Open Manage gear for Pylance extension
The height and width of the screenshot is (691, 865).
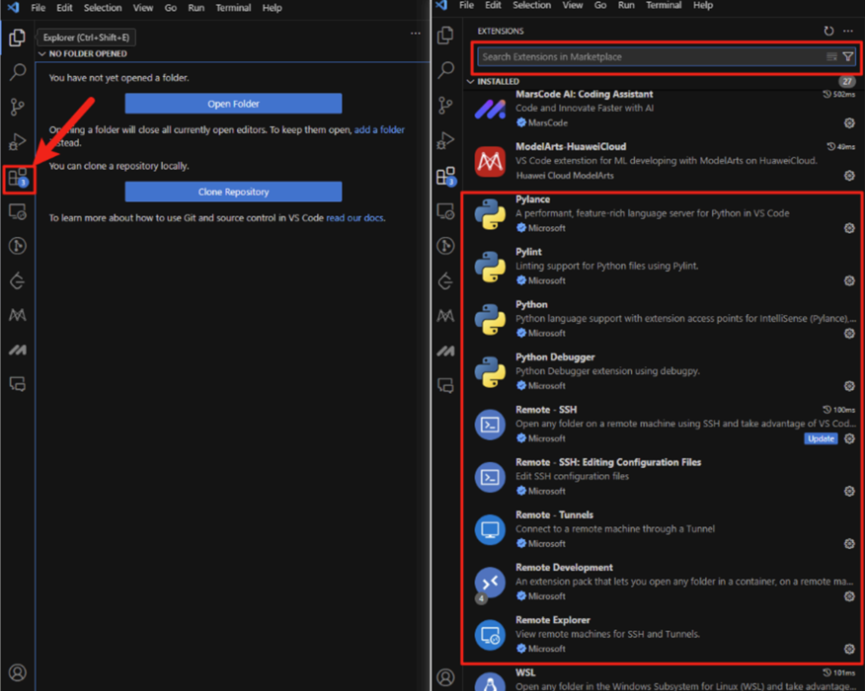(850, 228)
